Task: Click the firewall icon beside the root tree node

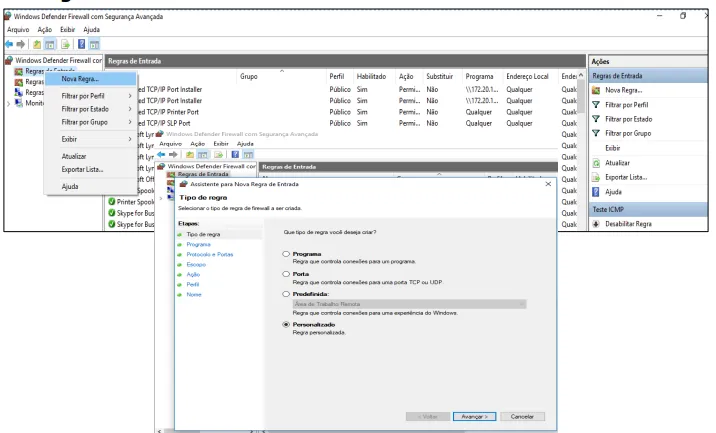Action: point(9,60)
